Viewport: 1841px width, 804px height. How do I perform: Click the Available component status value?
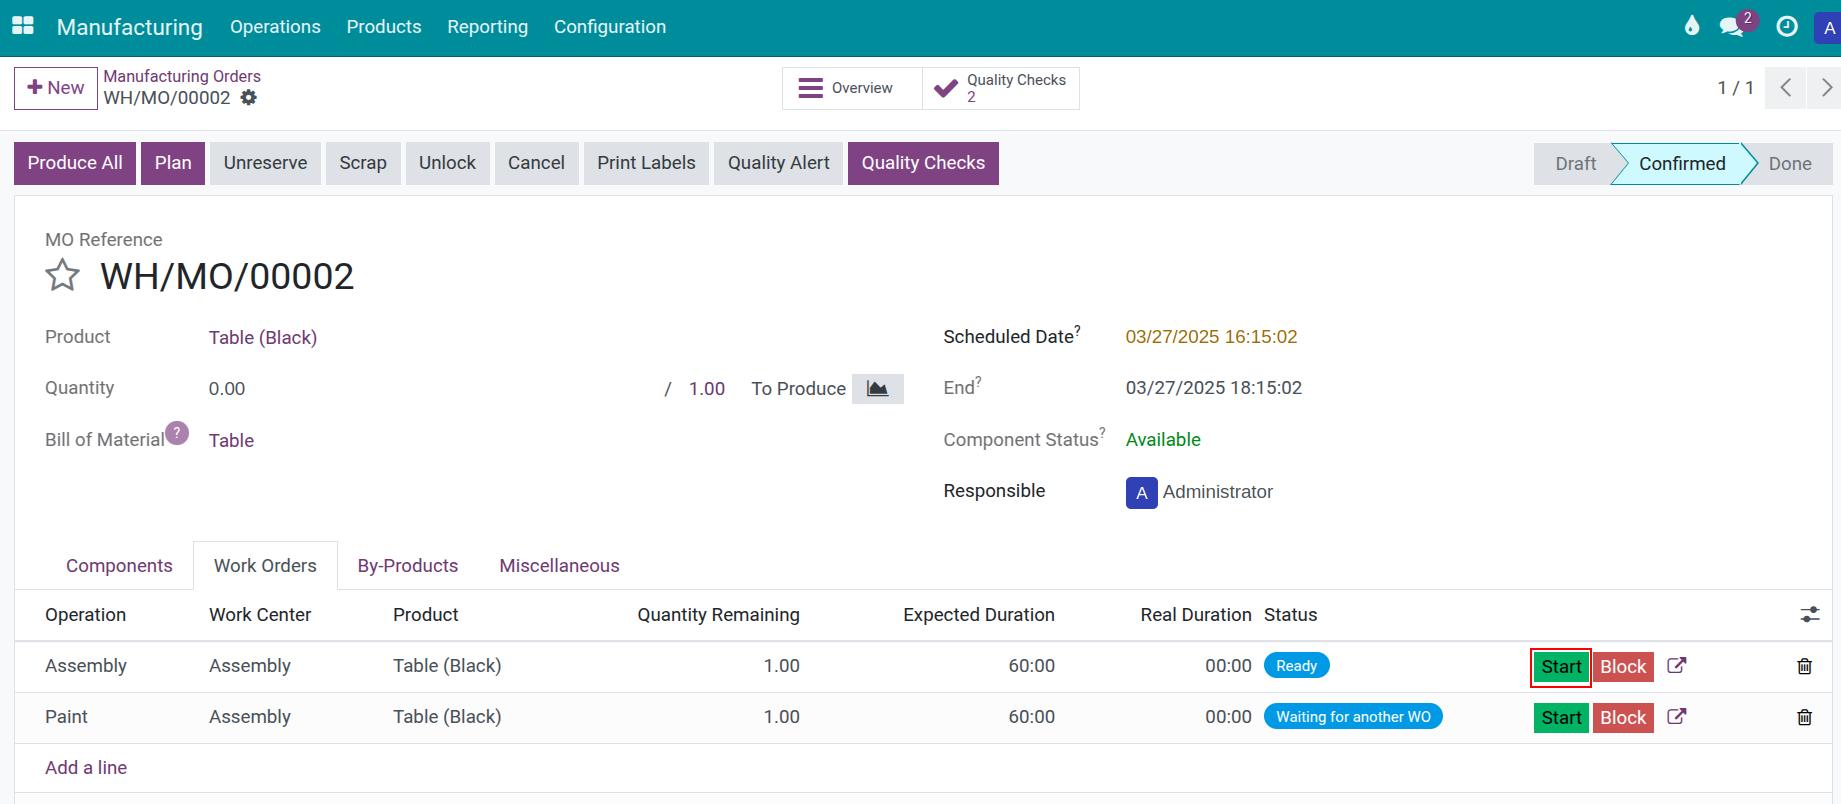coord(1163,440)
